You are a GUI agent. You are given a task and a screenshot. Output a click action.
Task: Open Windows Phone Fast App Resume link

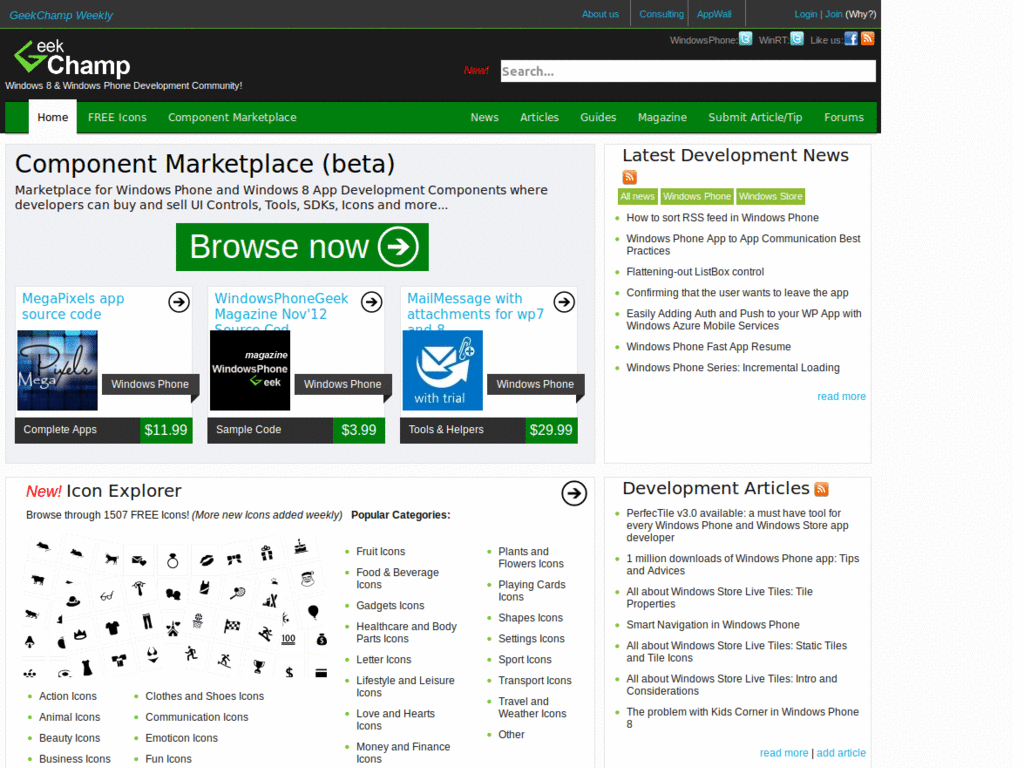709,347
